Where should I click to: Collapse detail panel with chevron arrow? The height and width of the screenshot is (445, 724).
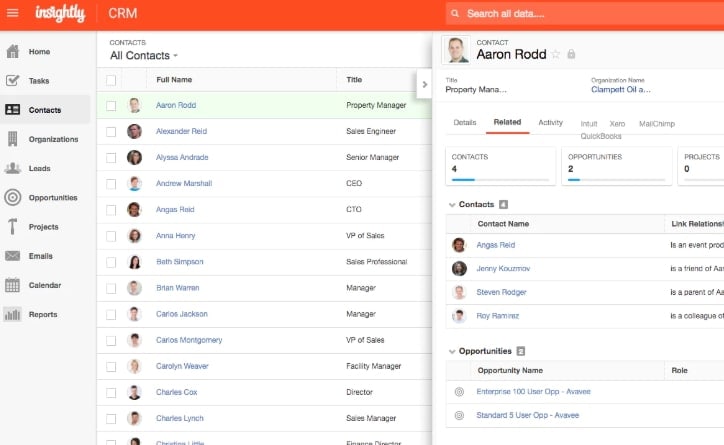pos(424,84)
